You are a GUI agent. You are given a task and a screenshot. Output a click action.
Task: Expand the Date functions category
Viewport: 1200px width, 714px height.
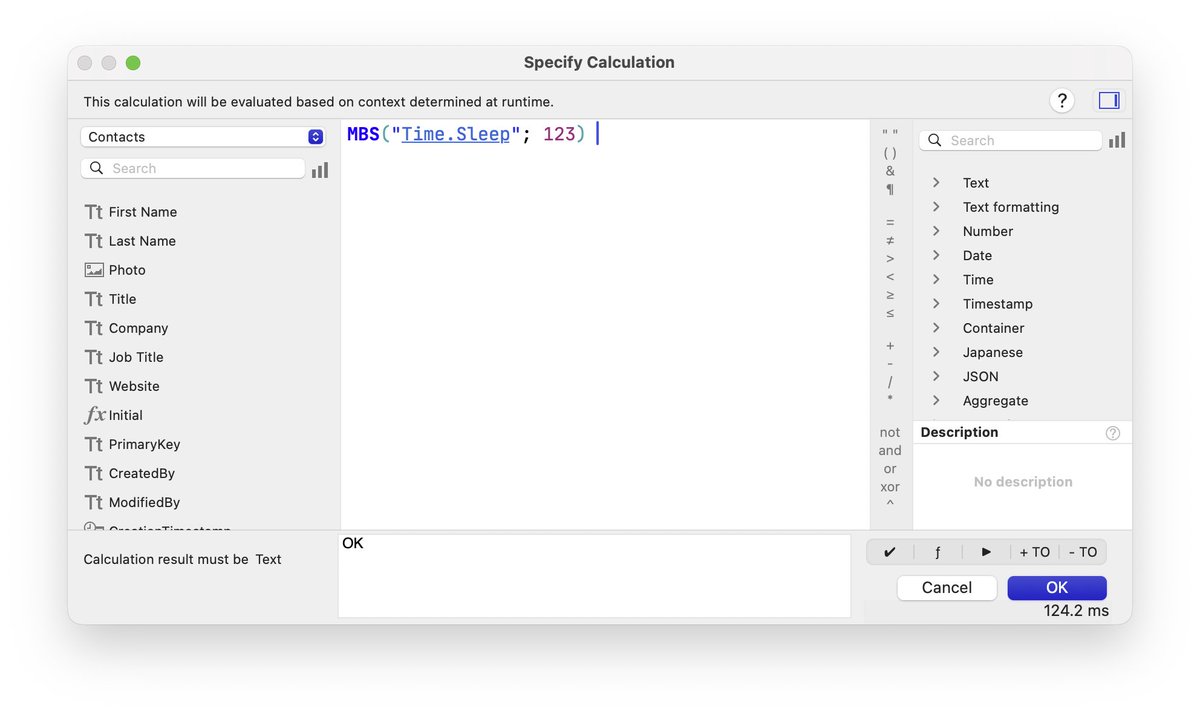click(x=937, y=255)
